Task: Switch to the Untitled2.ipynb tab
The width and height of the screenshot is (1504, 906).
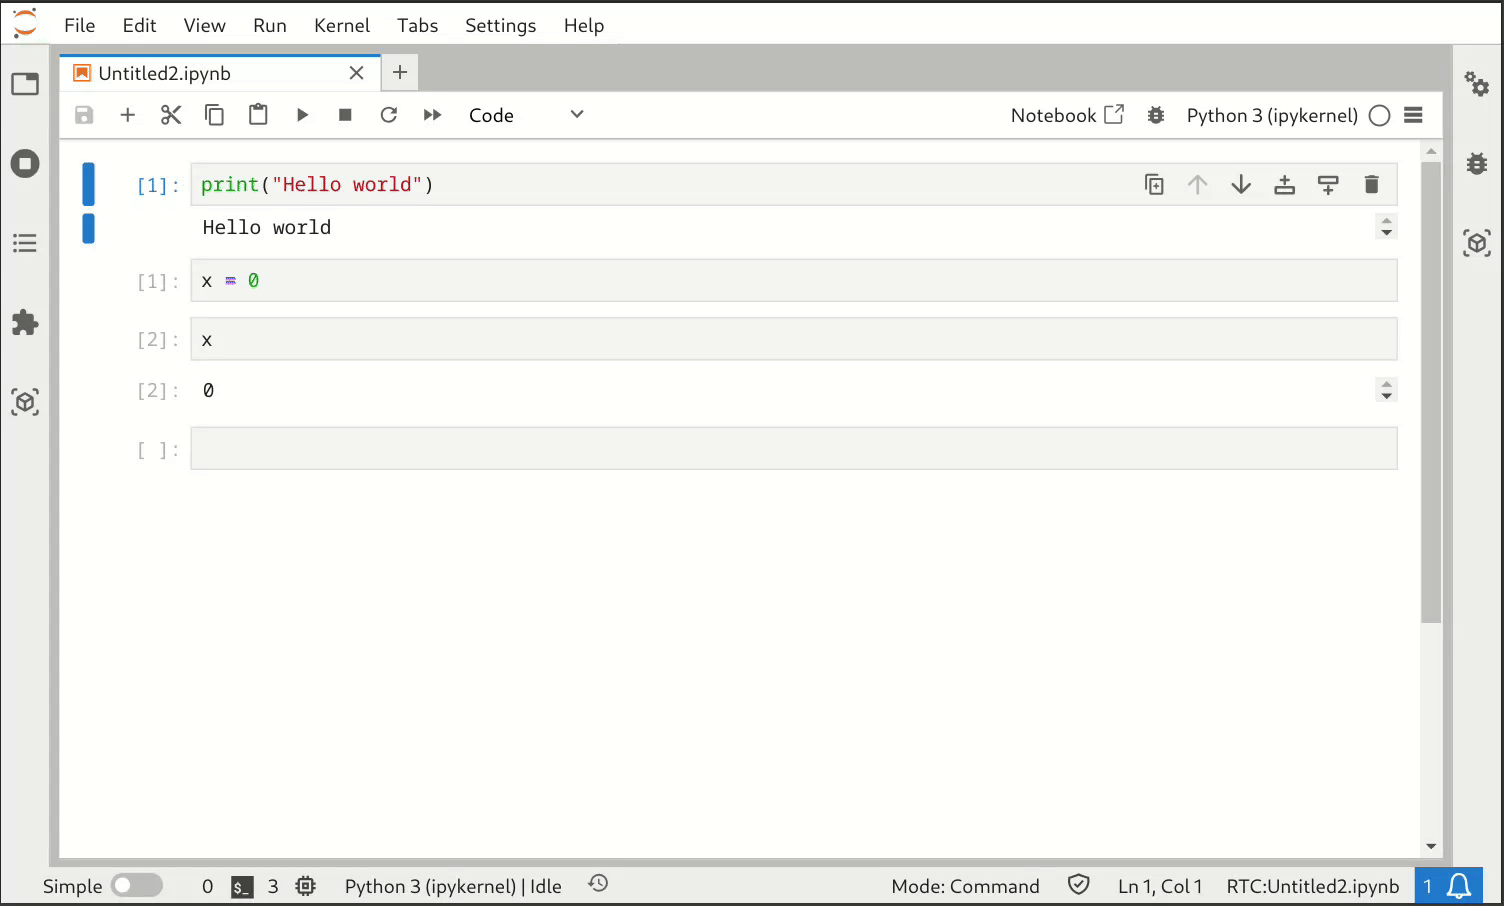Action: [x=165, y=72]
